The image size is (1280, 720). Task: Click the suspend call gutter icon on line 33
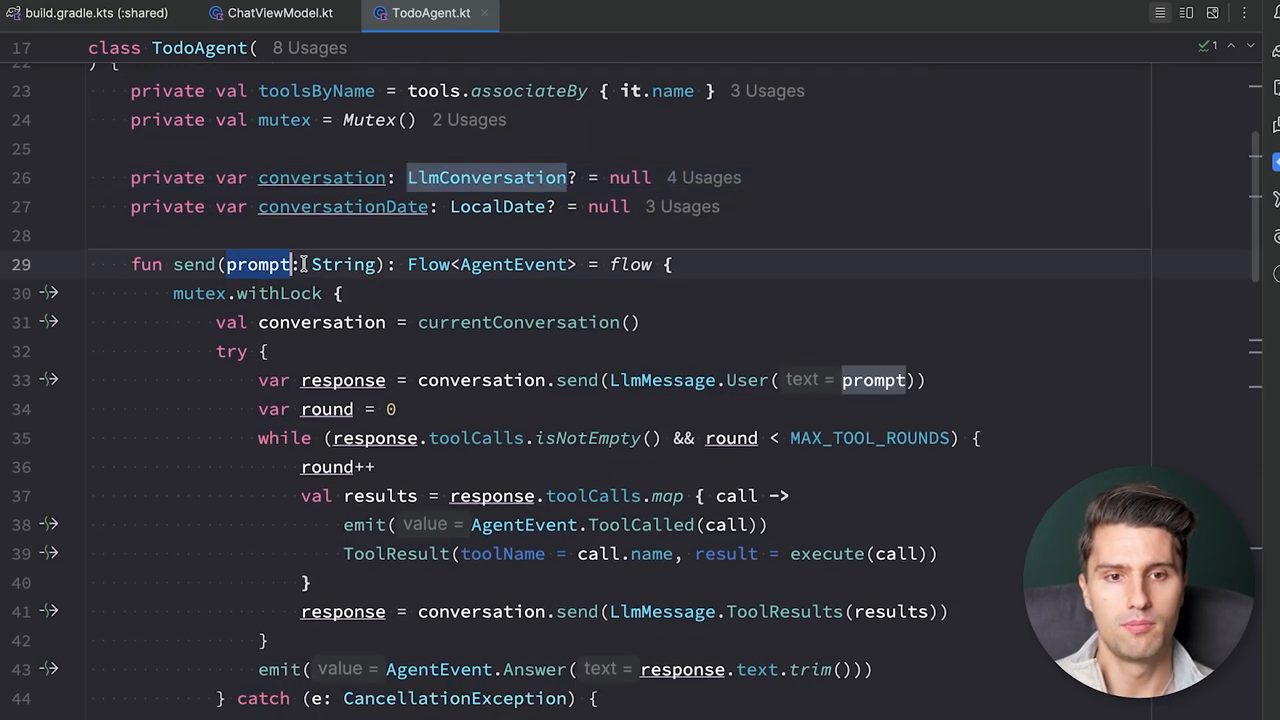click(49, 380)
